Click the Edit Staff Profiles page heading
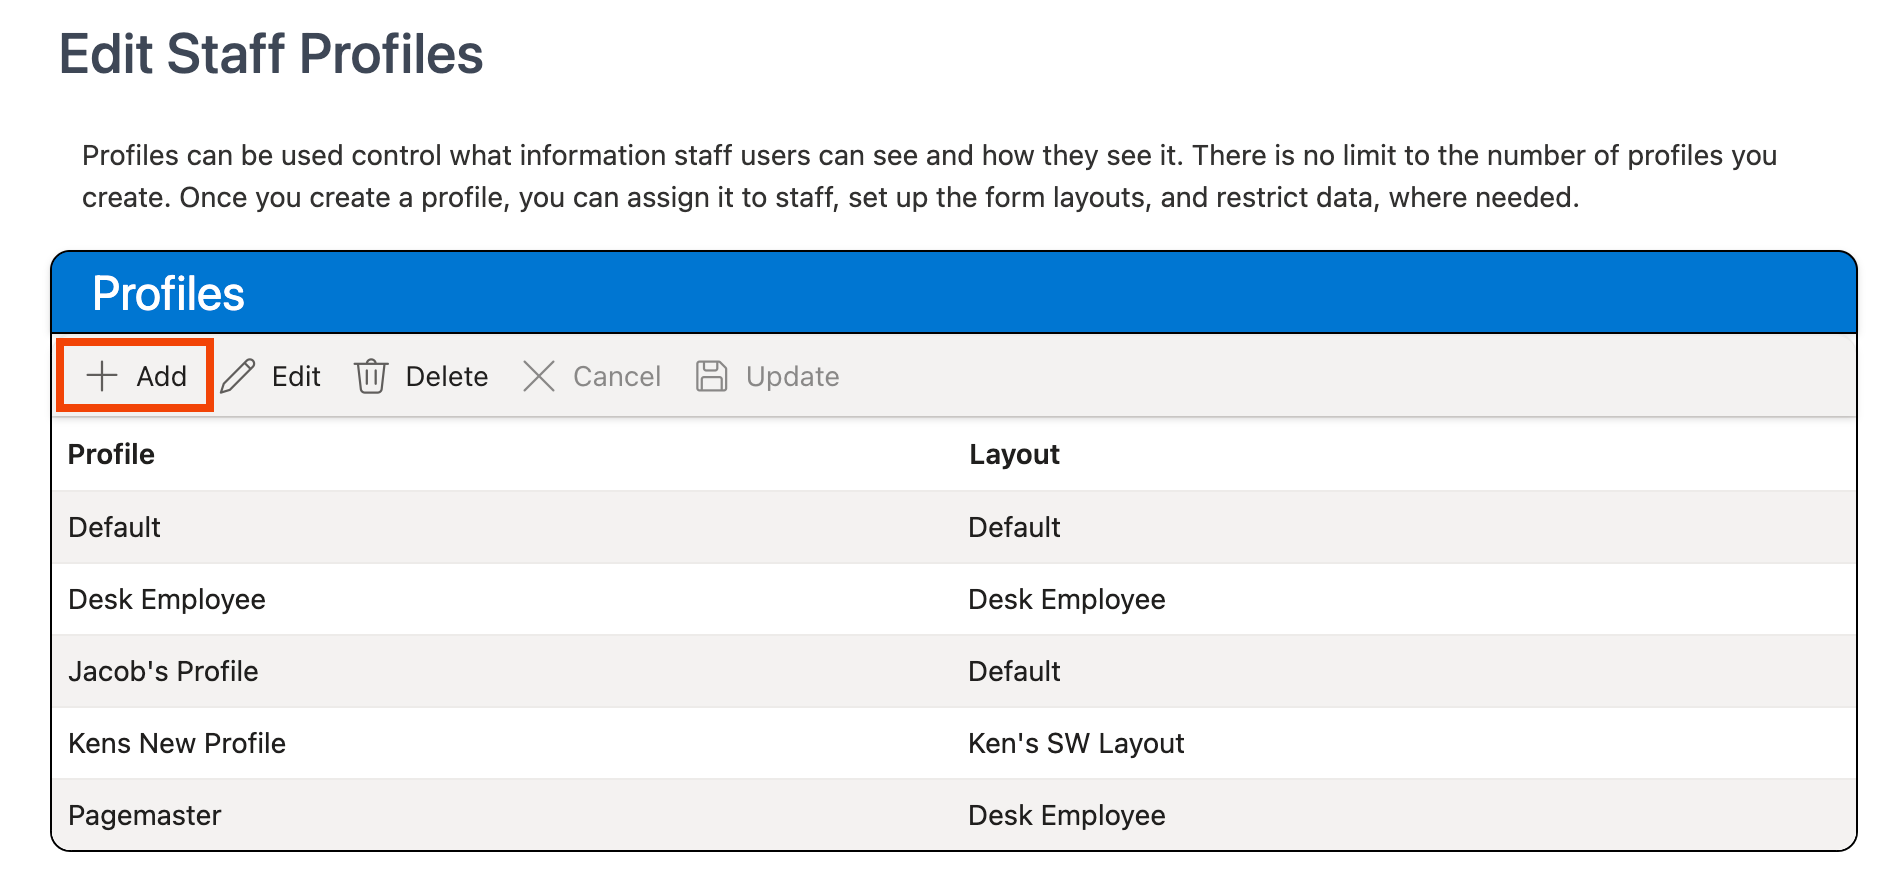The height and width of the screenshot is (880, 1902). [x=271, y=54]
